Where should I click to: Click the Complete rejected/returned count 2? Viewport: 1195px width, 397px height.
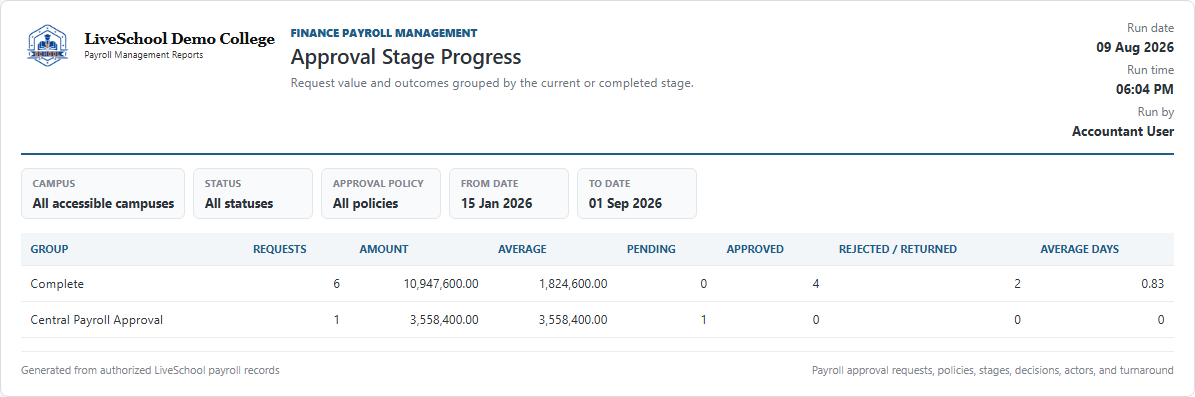click(1017, 284)
